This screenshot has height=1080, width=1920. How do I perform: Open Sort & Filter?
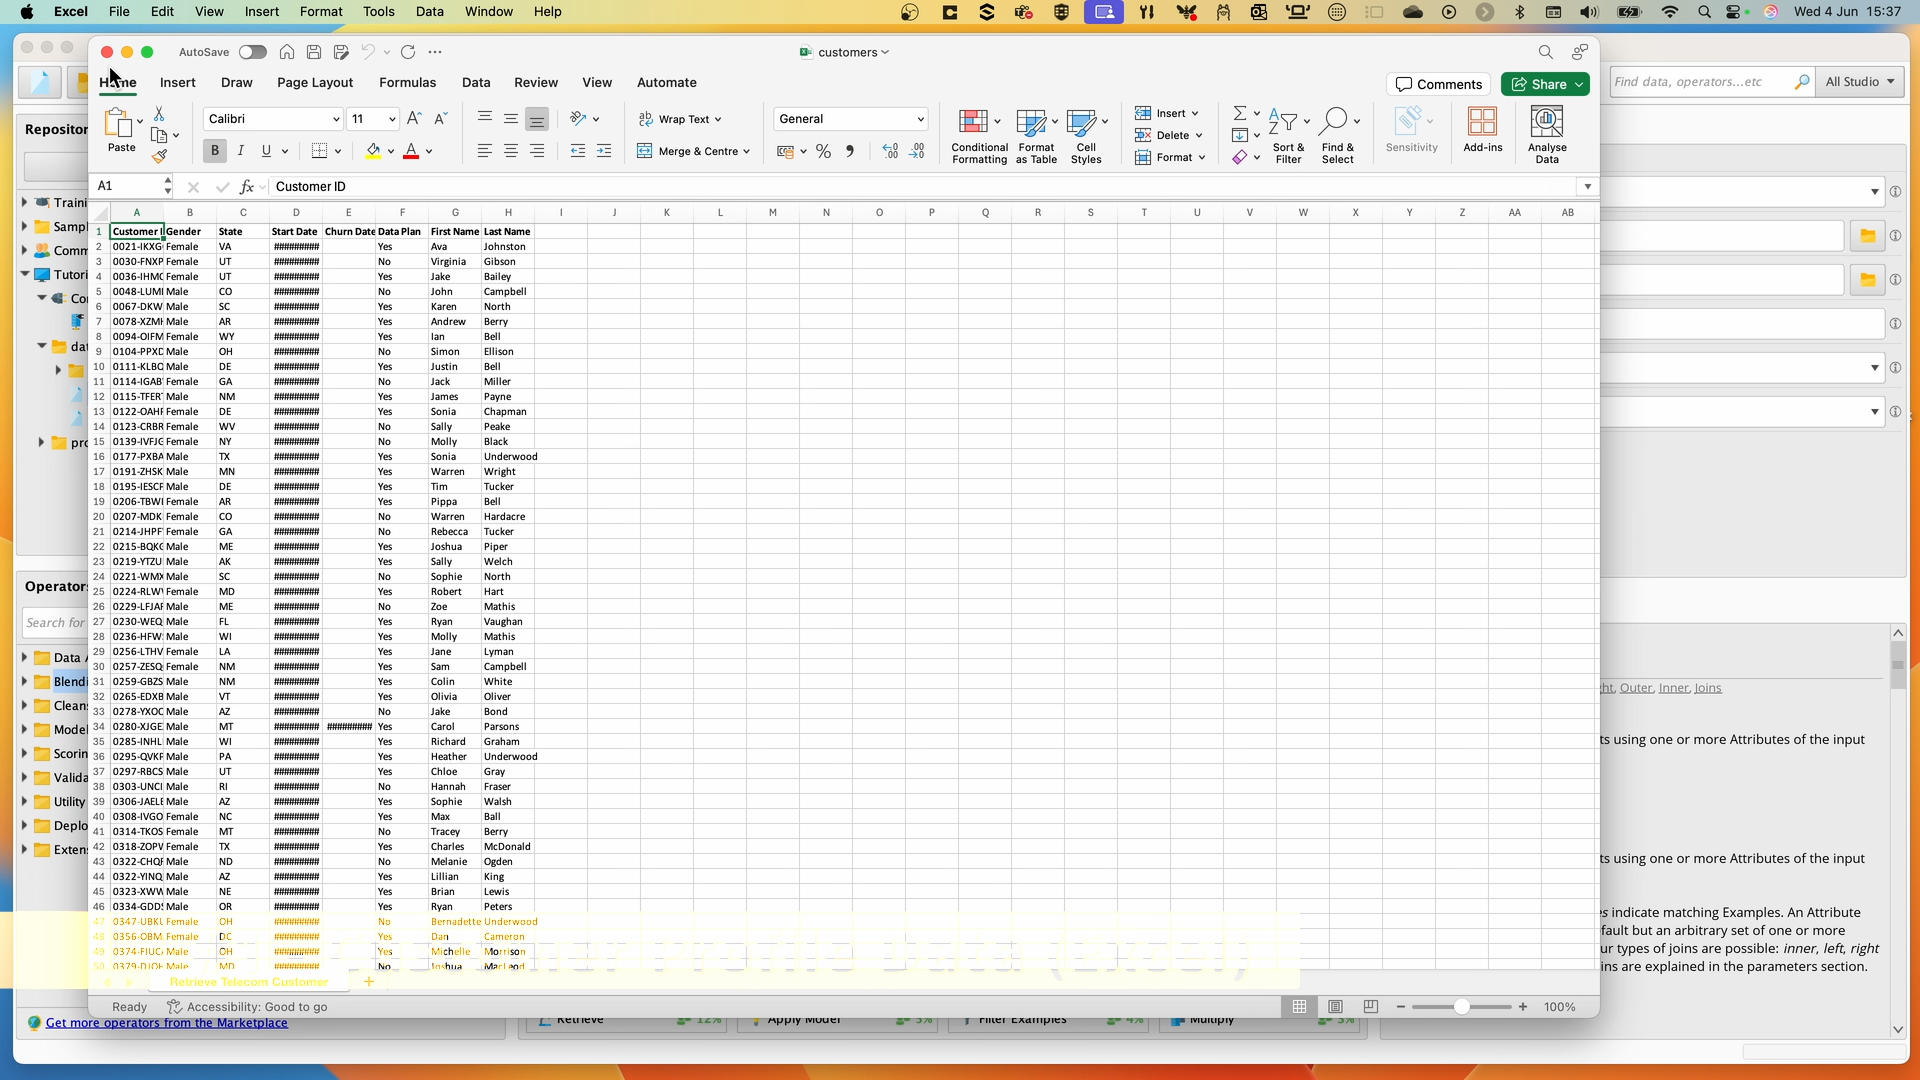click(x=1288, y=133)
